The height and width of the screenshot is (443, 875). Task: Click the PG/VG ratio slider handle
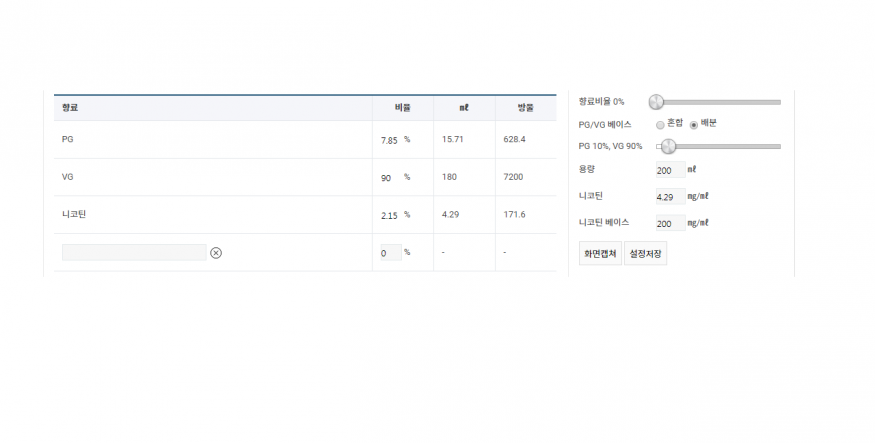coord(668,146)
